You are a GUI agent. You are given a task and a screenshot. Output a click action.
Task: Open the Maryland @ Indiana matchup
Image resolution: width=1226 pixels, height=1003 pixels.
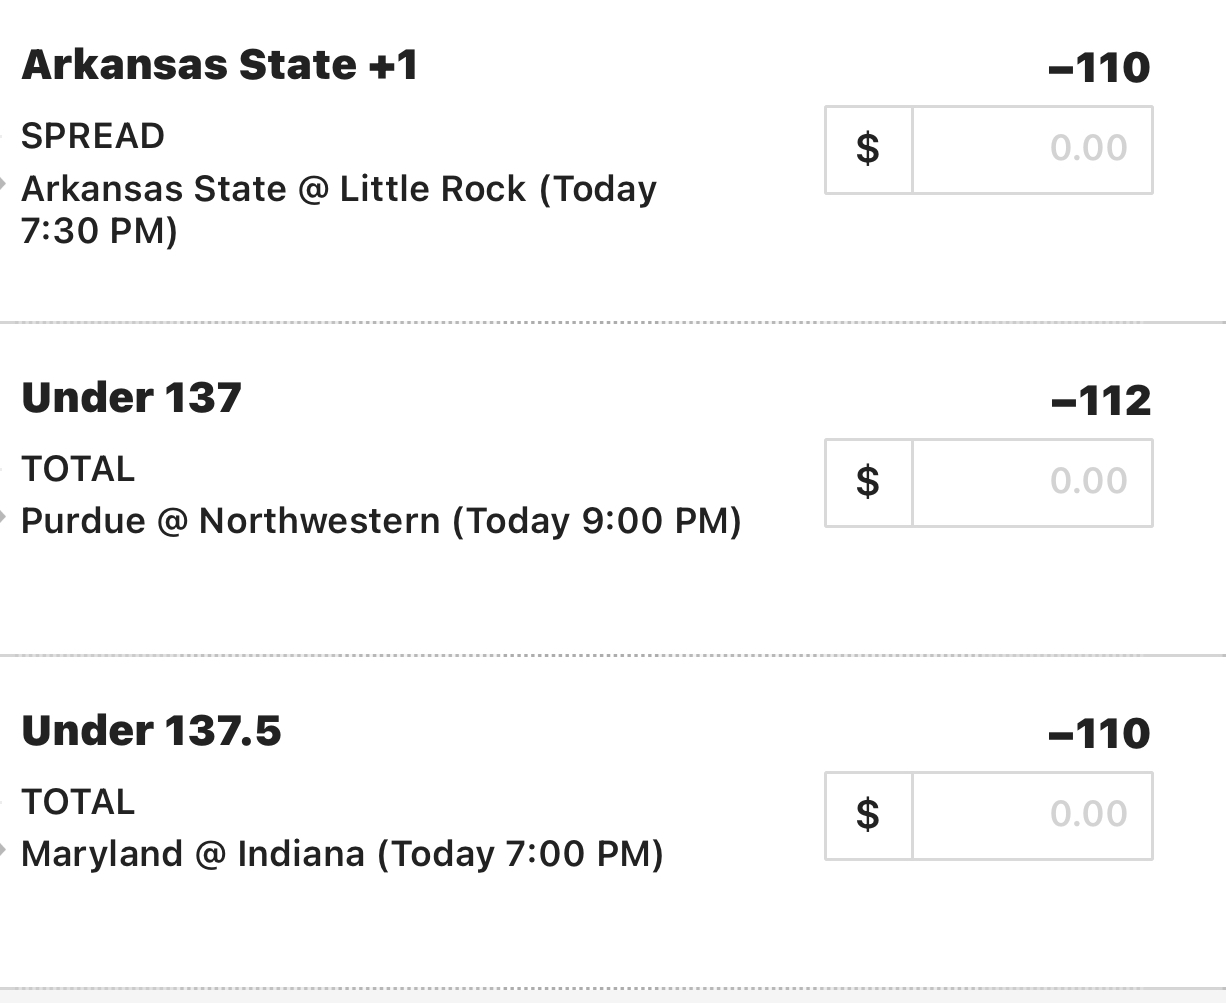click(x=342, y=854)
